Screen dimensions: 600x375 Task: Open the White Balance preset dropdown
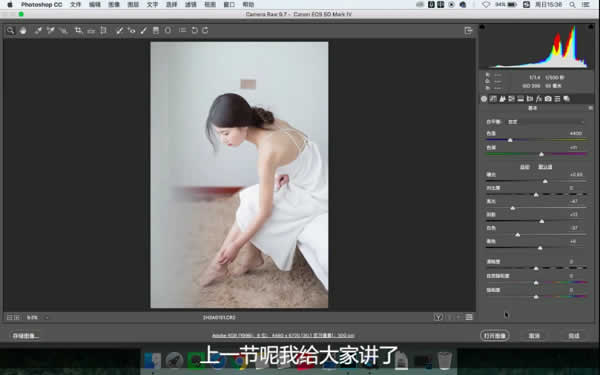546,122
